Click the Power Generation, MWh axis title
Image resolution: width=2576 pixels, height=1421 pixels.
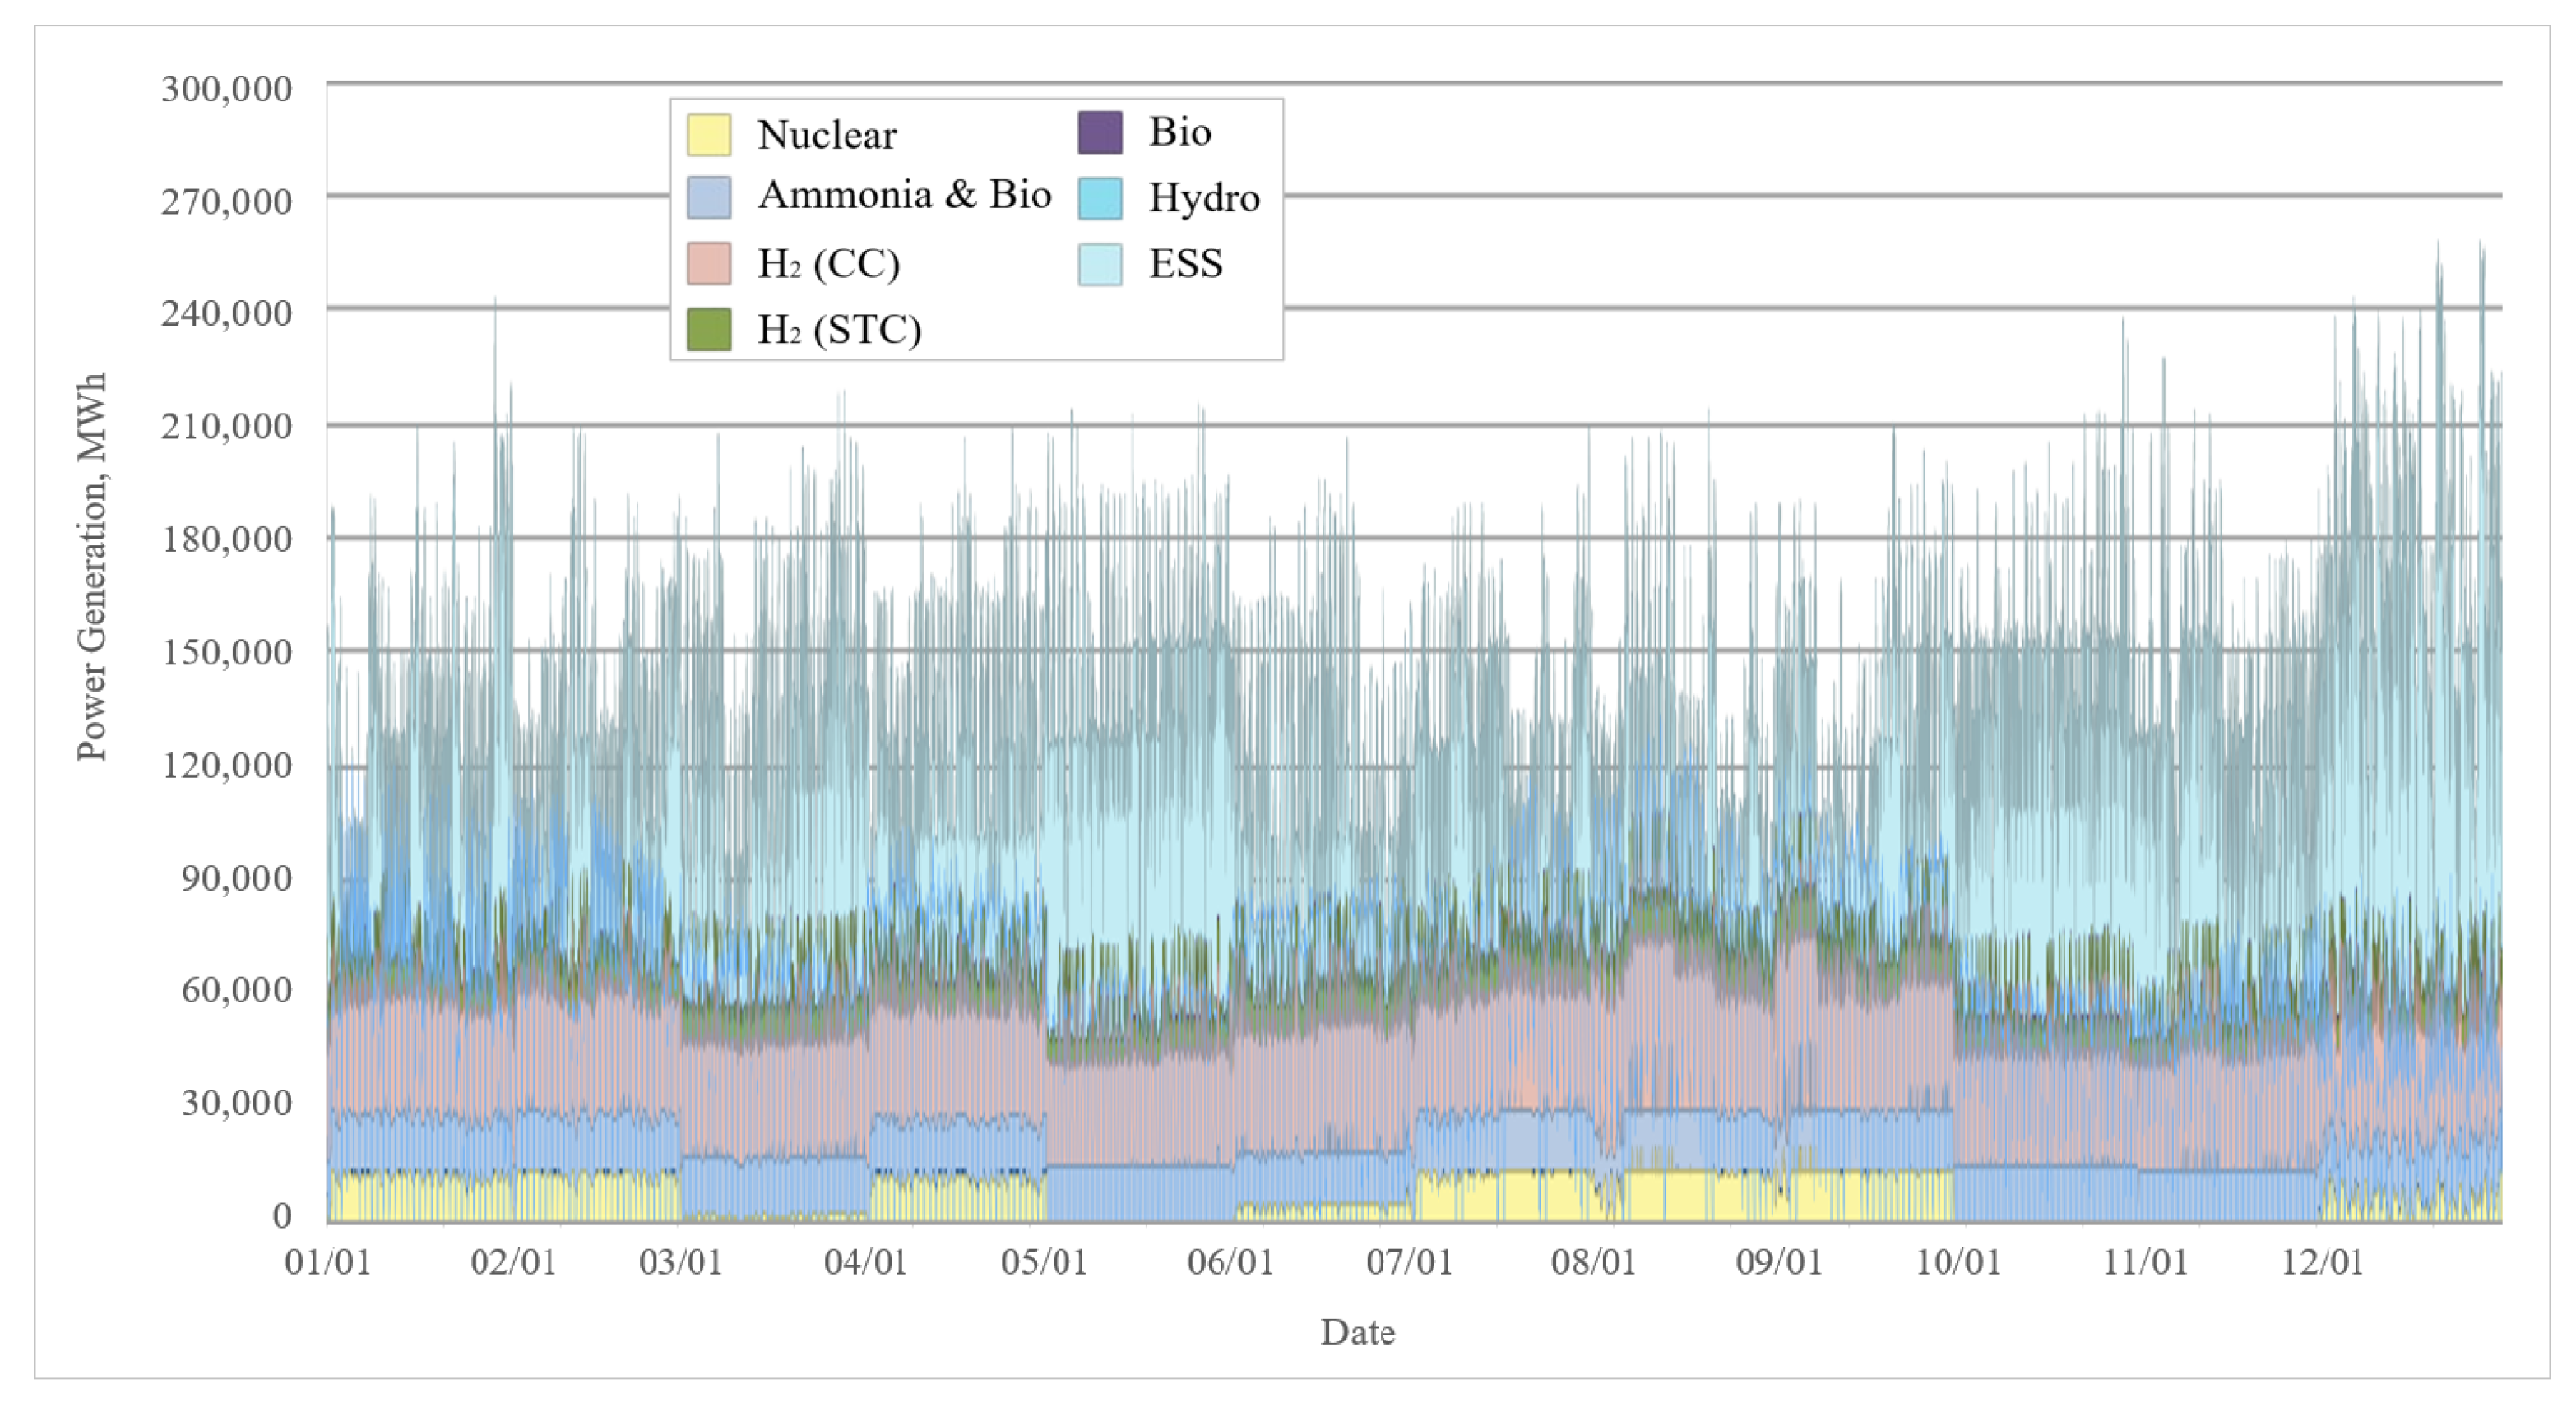91,567
